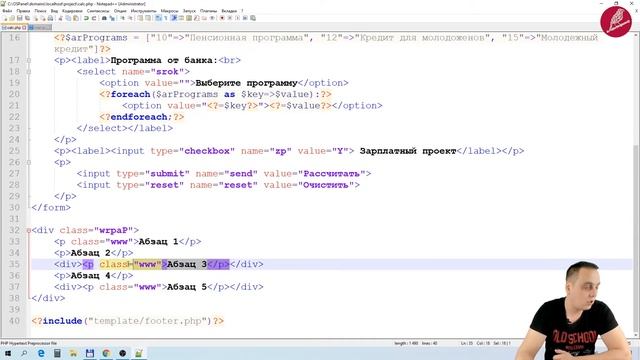
Task: Create a new file from toolbar
Action: click(x=4, y=18)
